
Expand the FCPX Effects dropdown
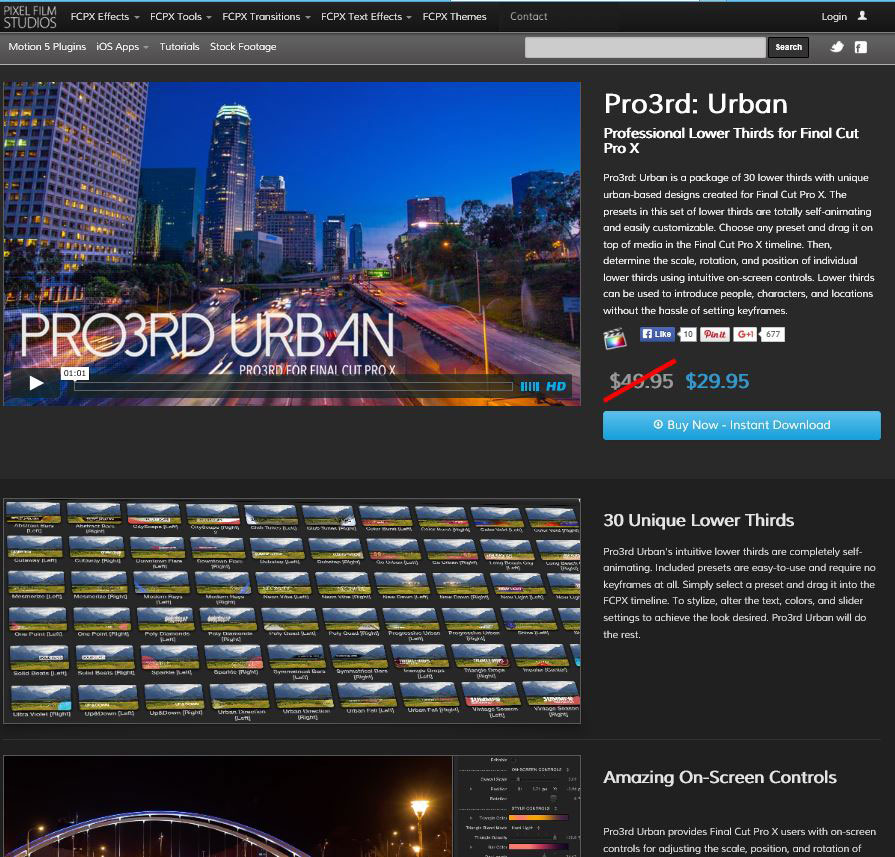(105, 17)
